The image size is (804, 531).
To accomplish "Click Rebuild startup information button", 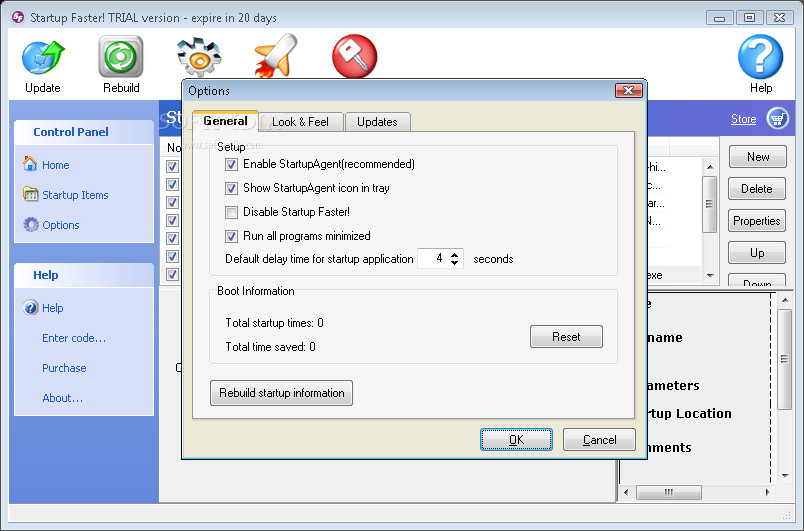I will [x=282, y=393].
